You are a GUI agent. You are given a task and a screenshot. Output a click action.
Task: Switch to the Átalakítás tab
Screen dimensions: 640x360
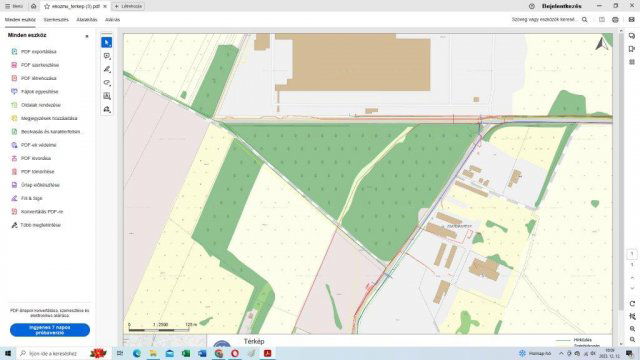click(x=87, y=20)
